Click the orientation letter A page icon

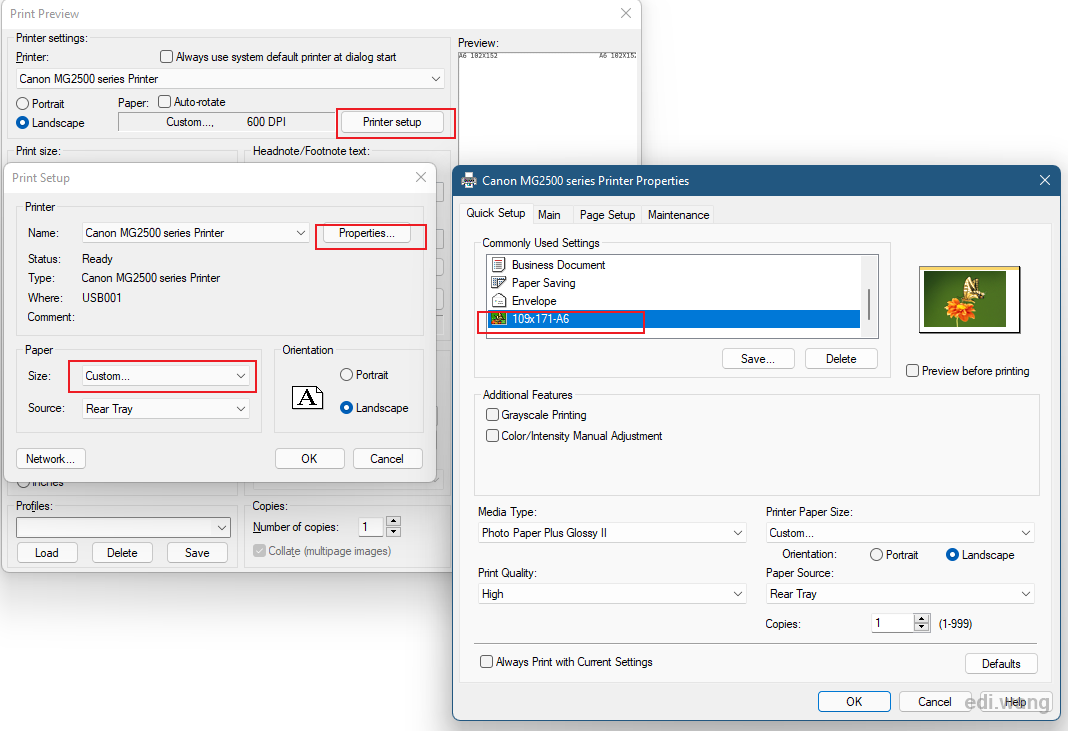[x=307, y=397]
